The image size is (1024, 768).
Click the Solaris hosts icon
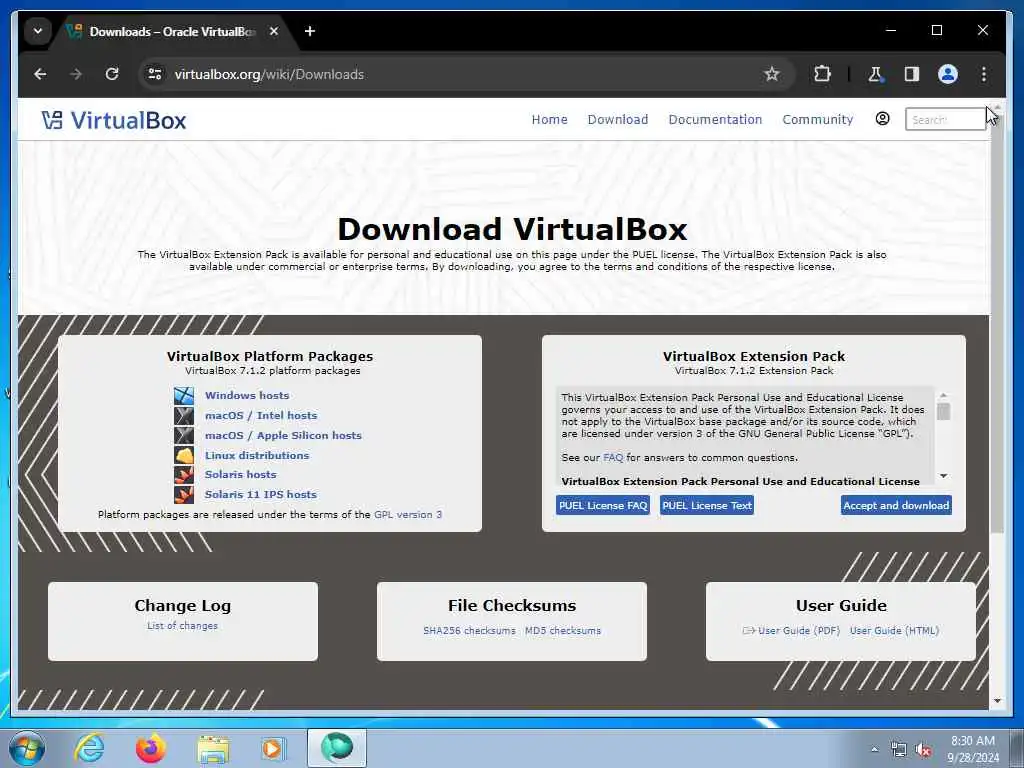click(184, 475)
